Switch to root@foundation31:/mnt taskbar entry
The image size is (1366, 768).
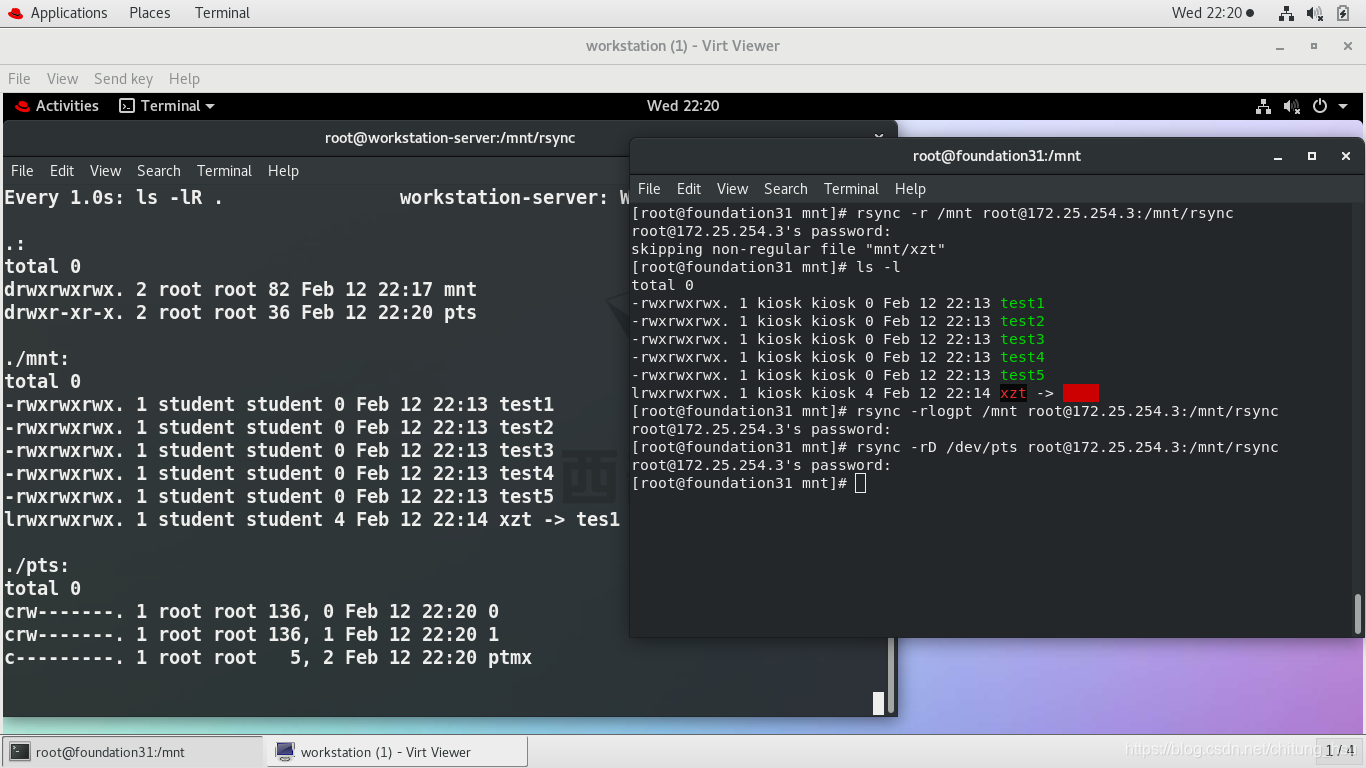pos(132,752)
